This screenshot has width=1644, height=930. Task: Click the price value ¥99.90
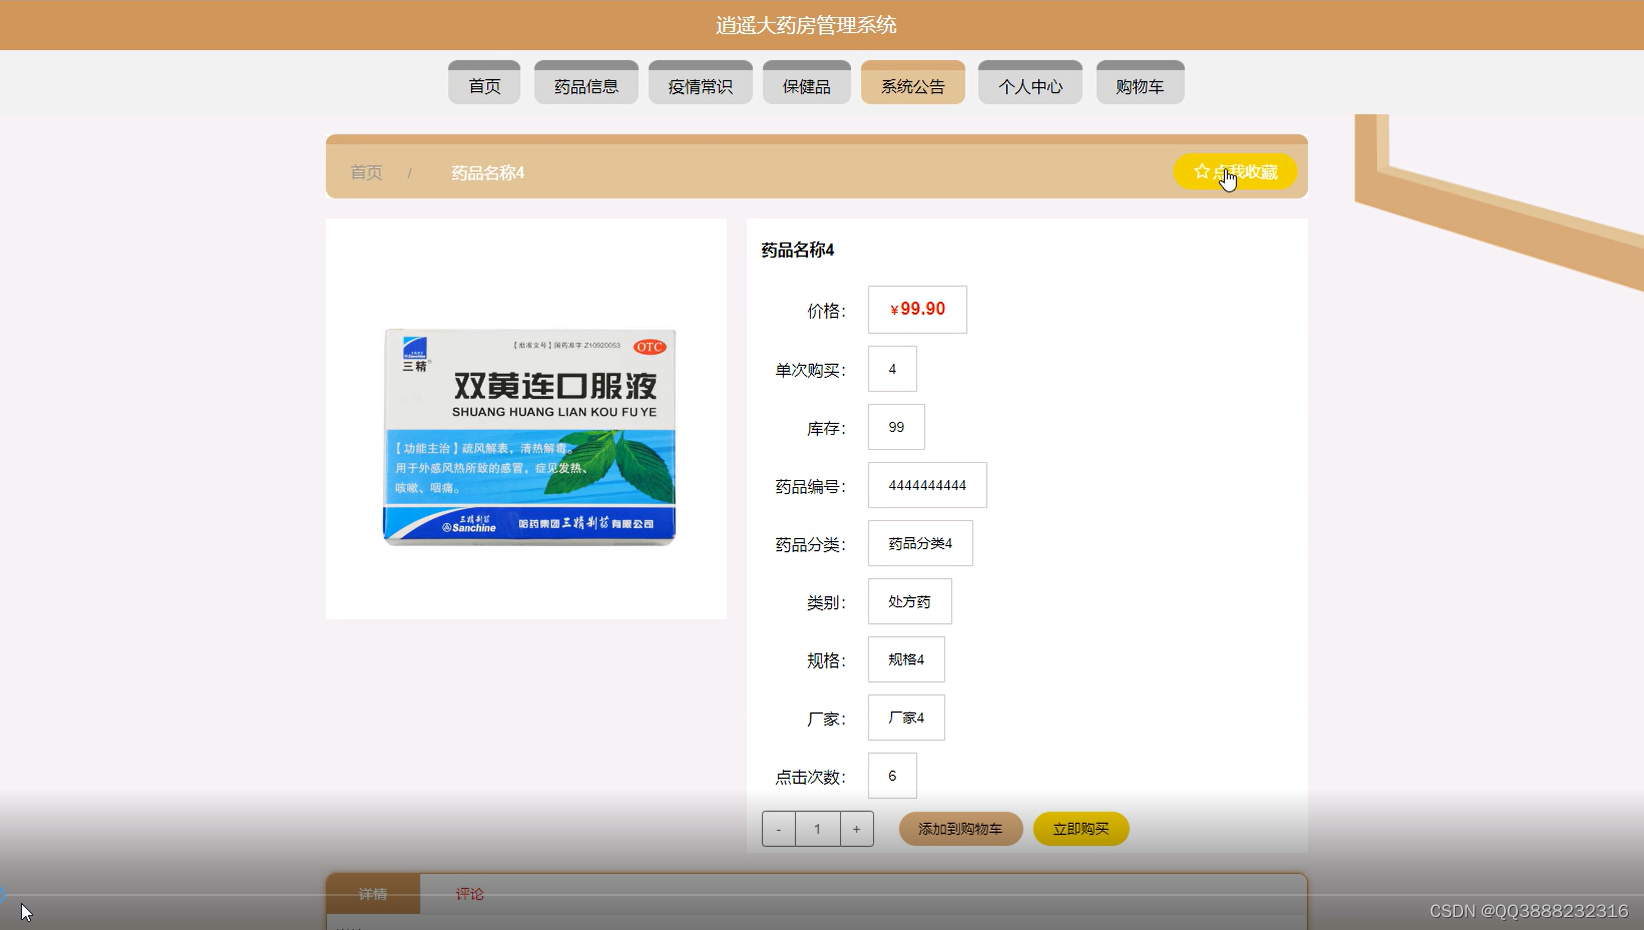917,309
